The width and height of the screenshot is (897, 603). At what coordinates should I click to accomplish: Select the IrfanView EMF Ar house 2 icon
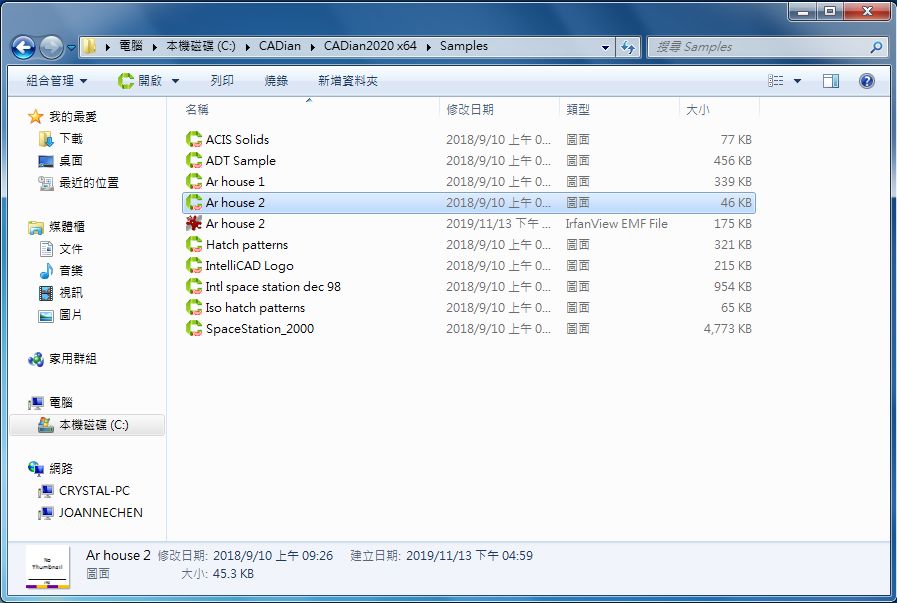click(194, 223)
